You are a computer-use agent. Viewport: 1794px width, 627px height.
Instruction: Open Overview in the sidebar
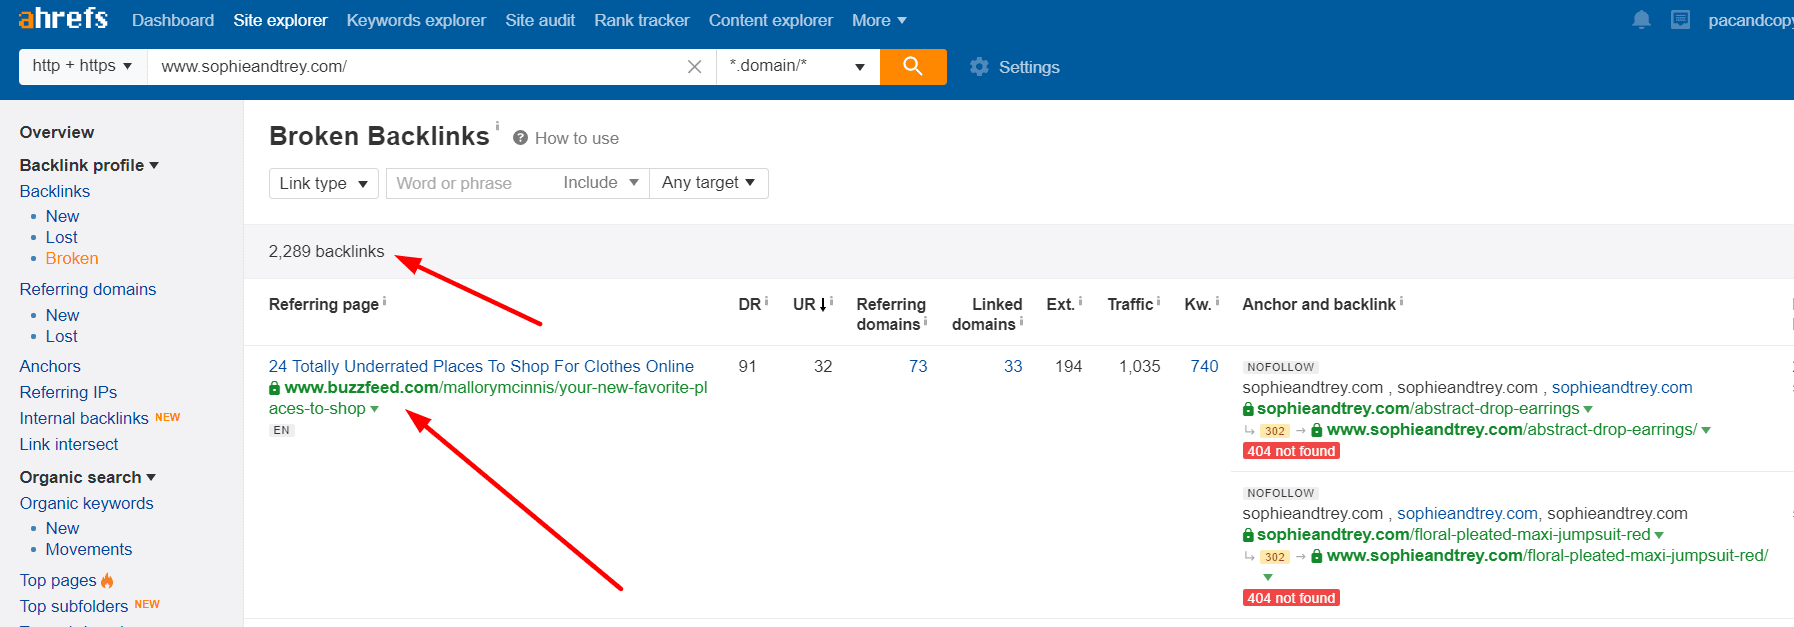pyautogui.click(x=57, y=132)
